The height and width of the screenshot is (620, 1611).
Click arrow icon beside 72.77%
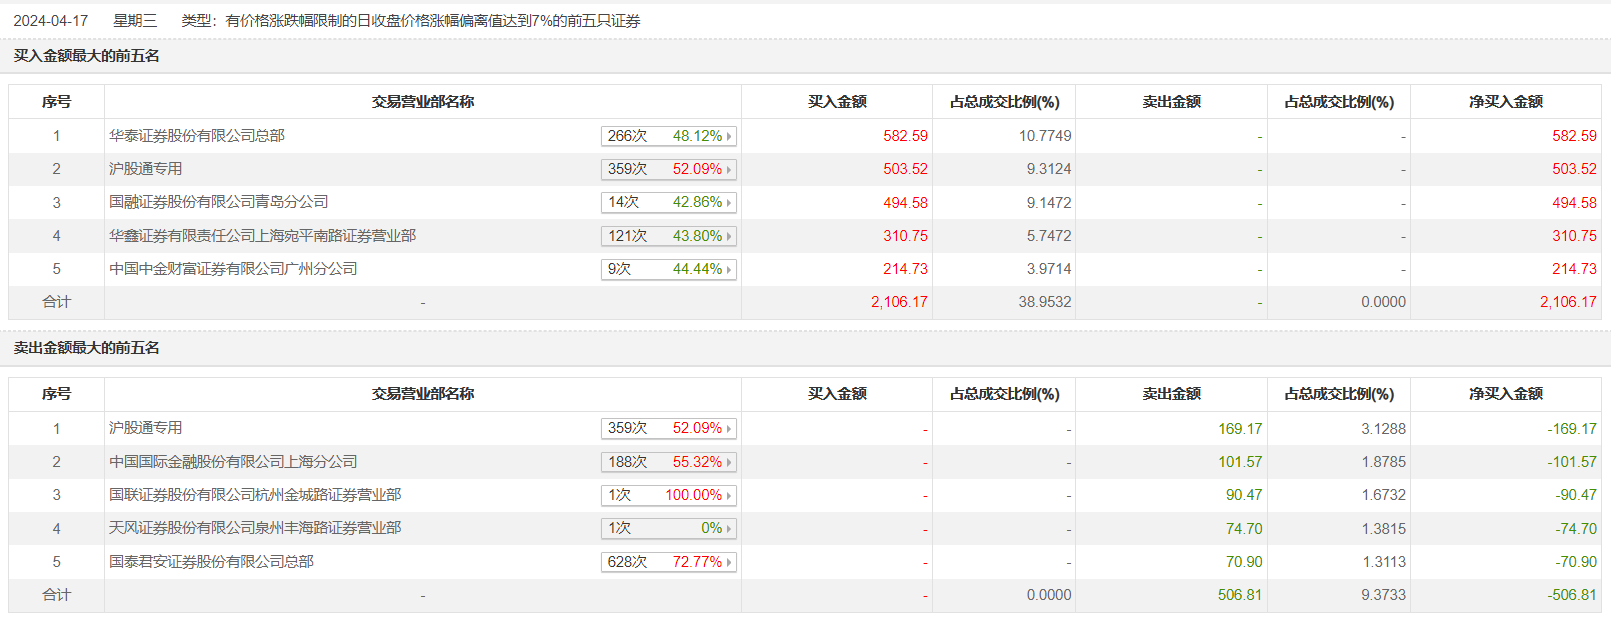[729, 563]
